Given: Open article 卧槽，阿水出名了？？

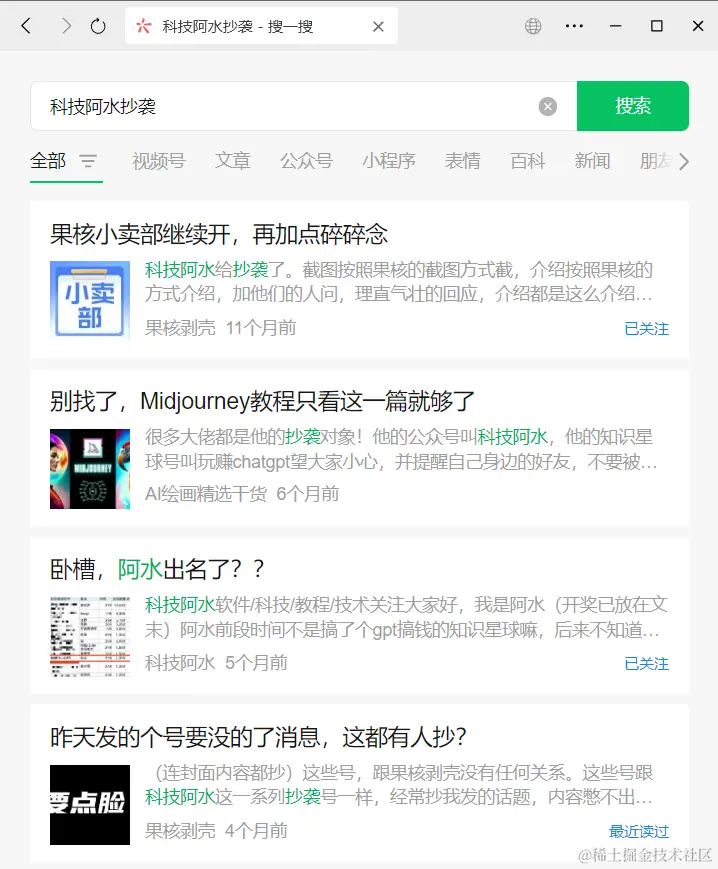Looking at the screenshot, I should pyautogui.click(x=157, y=569).
